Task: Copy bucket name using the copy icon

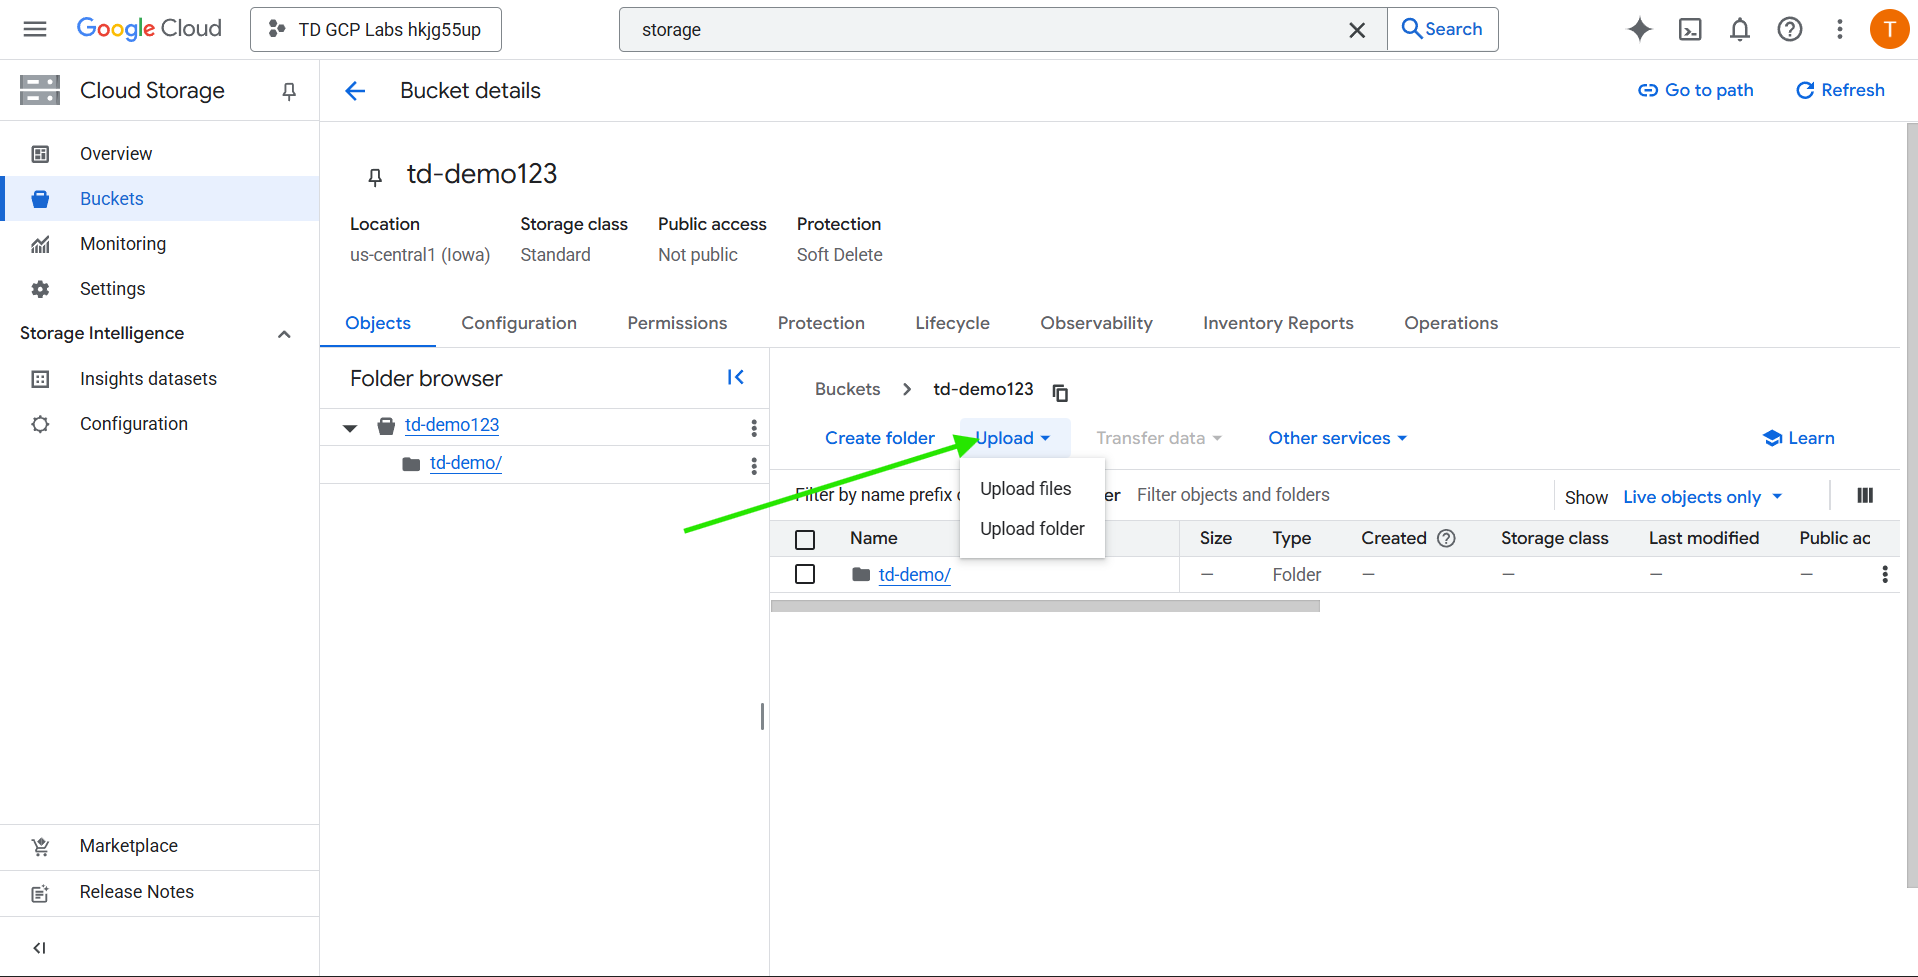Action: click(1060, 392)
